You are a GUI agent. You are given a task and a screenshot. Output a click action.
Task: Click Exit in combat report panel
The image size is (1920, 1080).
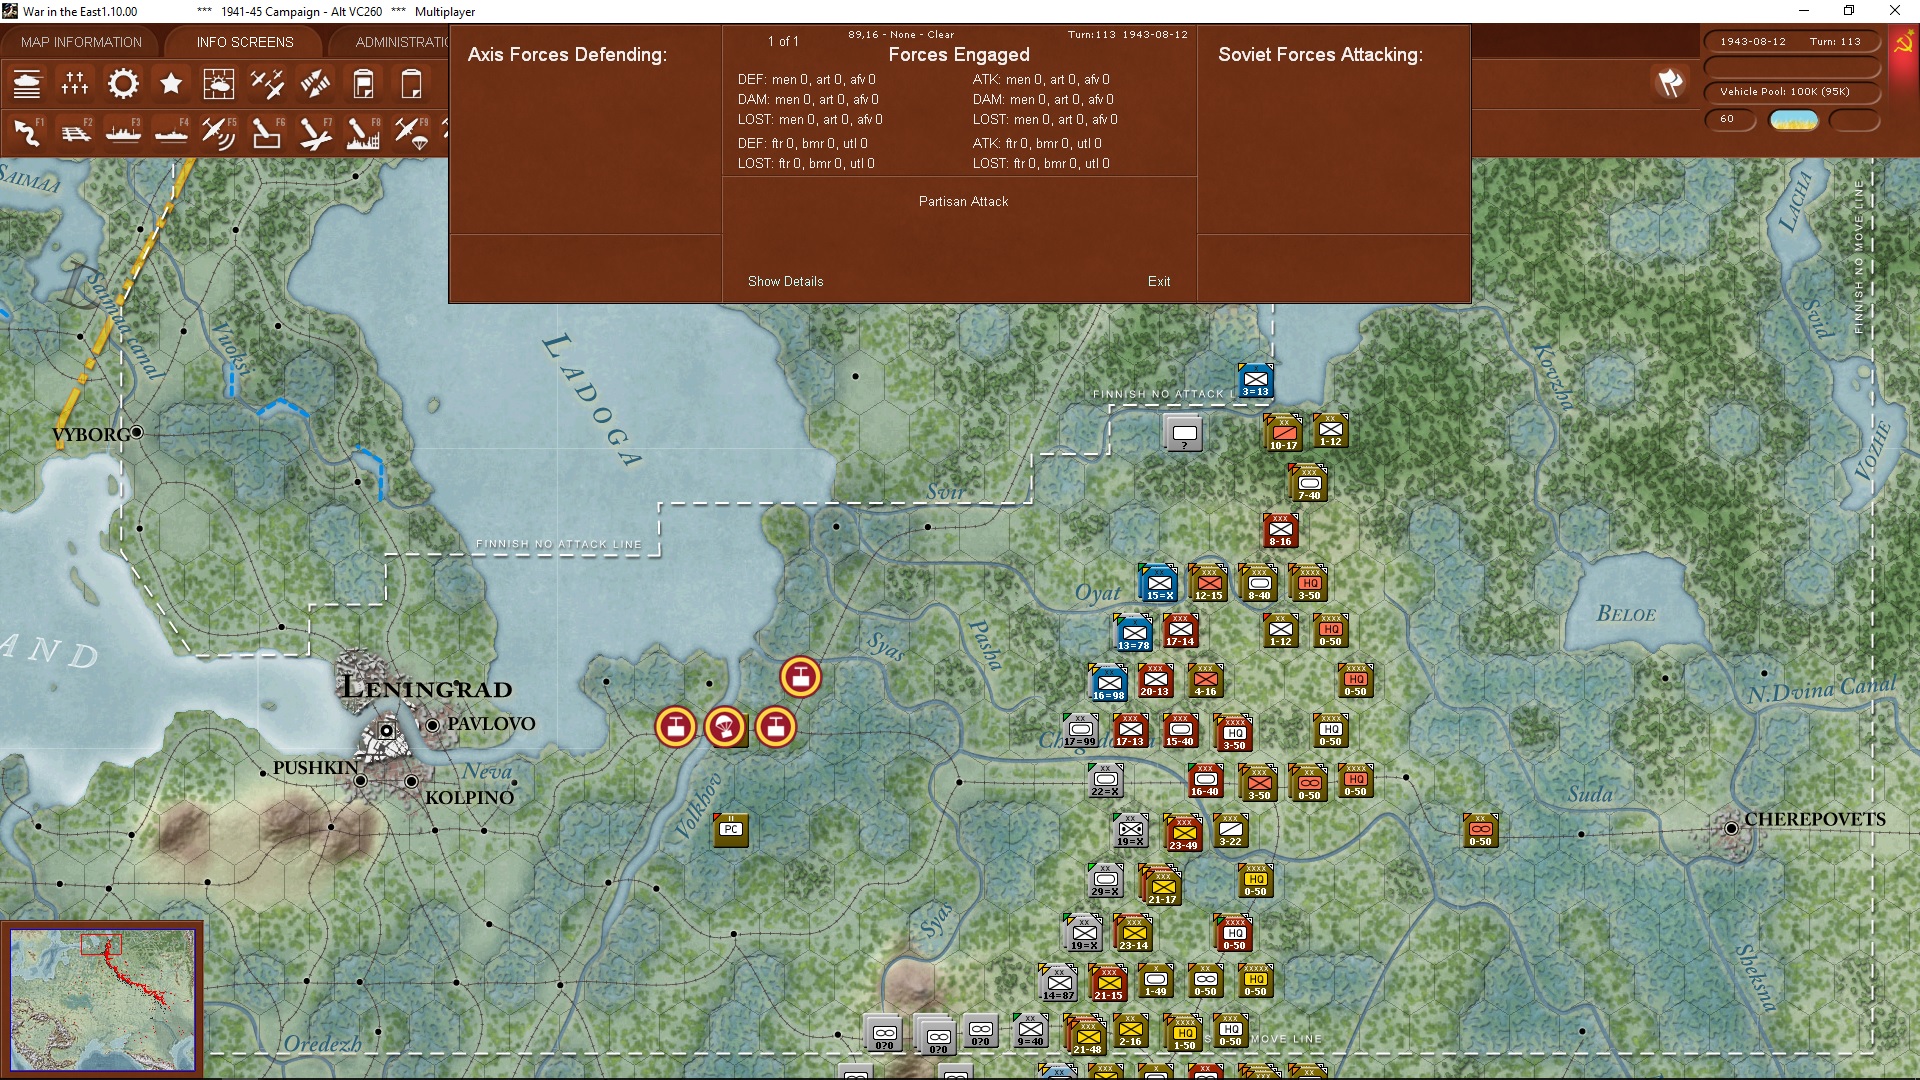point(1158,281)
